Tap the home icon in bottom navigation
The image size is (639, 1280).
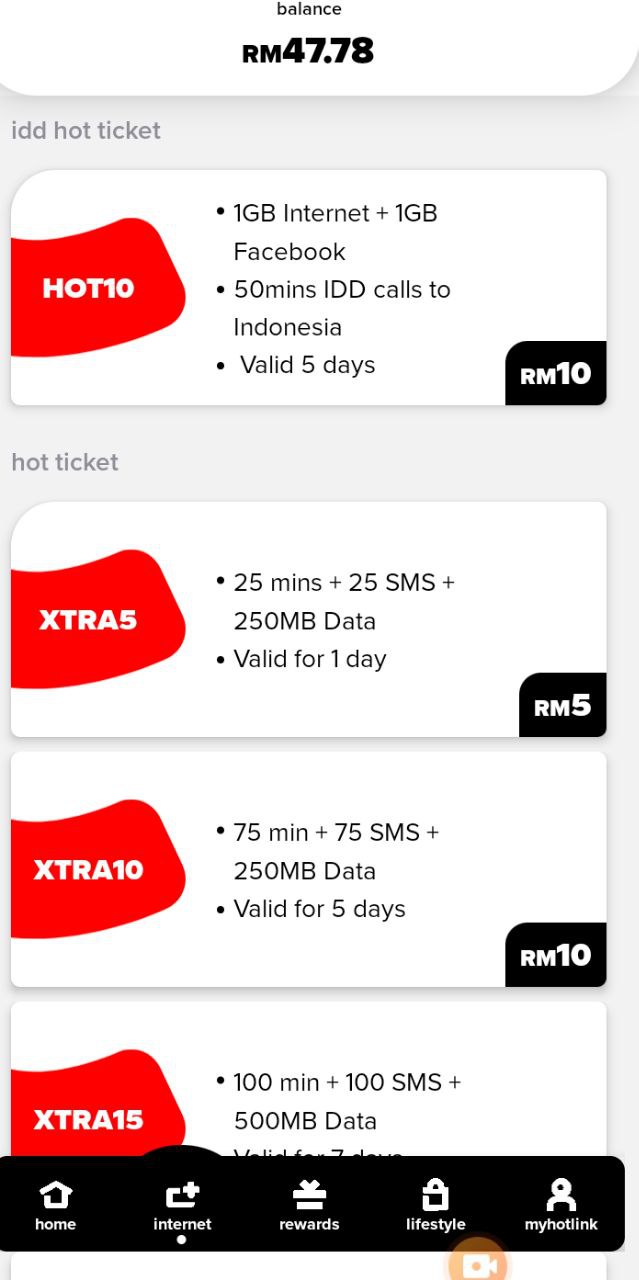pyautogui.click(x=55, y=1195)
